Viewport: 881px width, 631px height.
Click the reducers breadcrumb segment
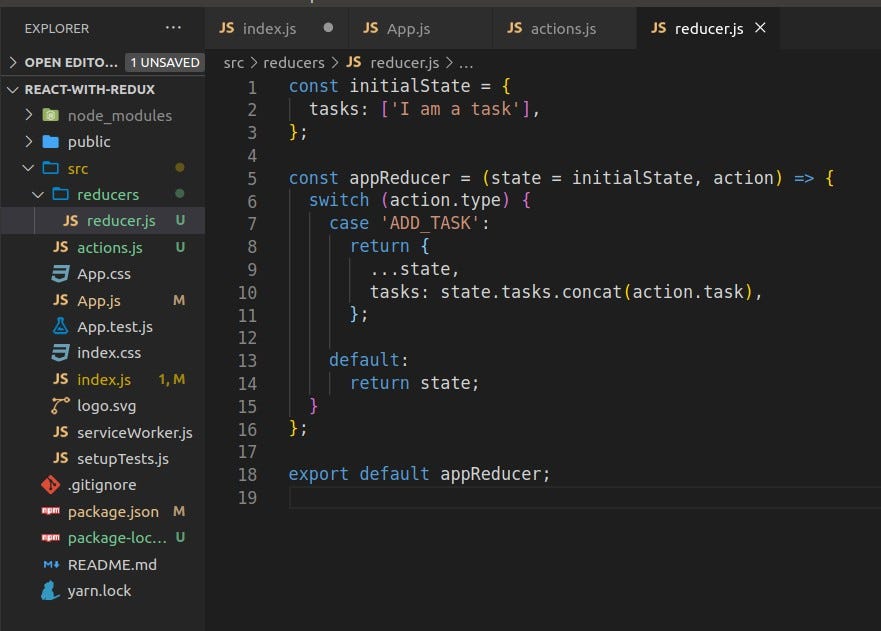[294, 62]
